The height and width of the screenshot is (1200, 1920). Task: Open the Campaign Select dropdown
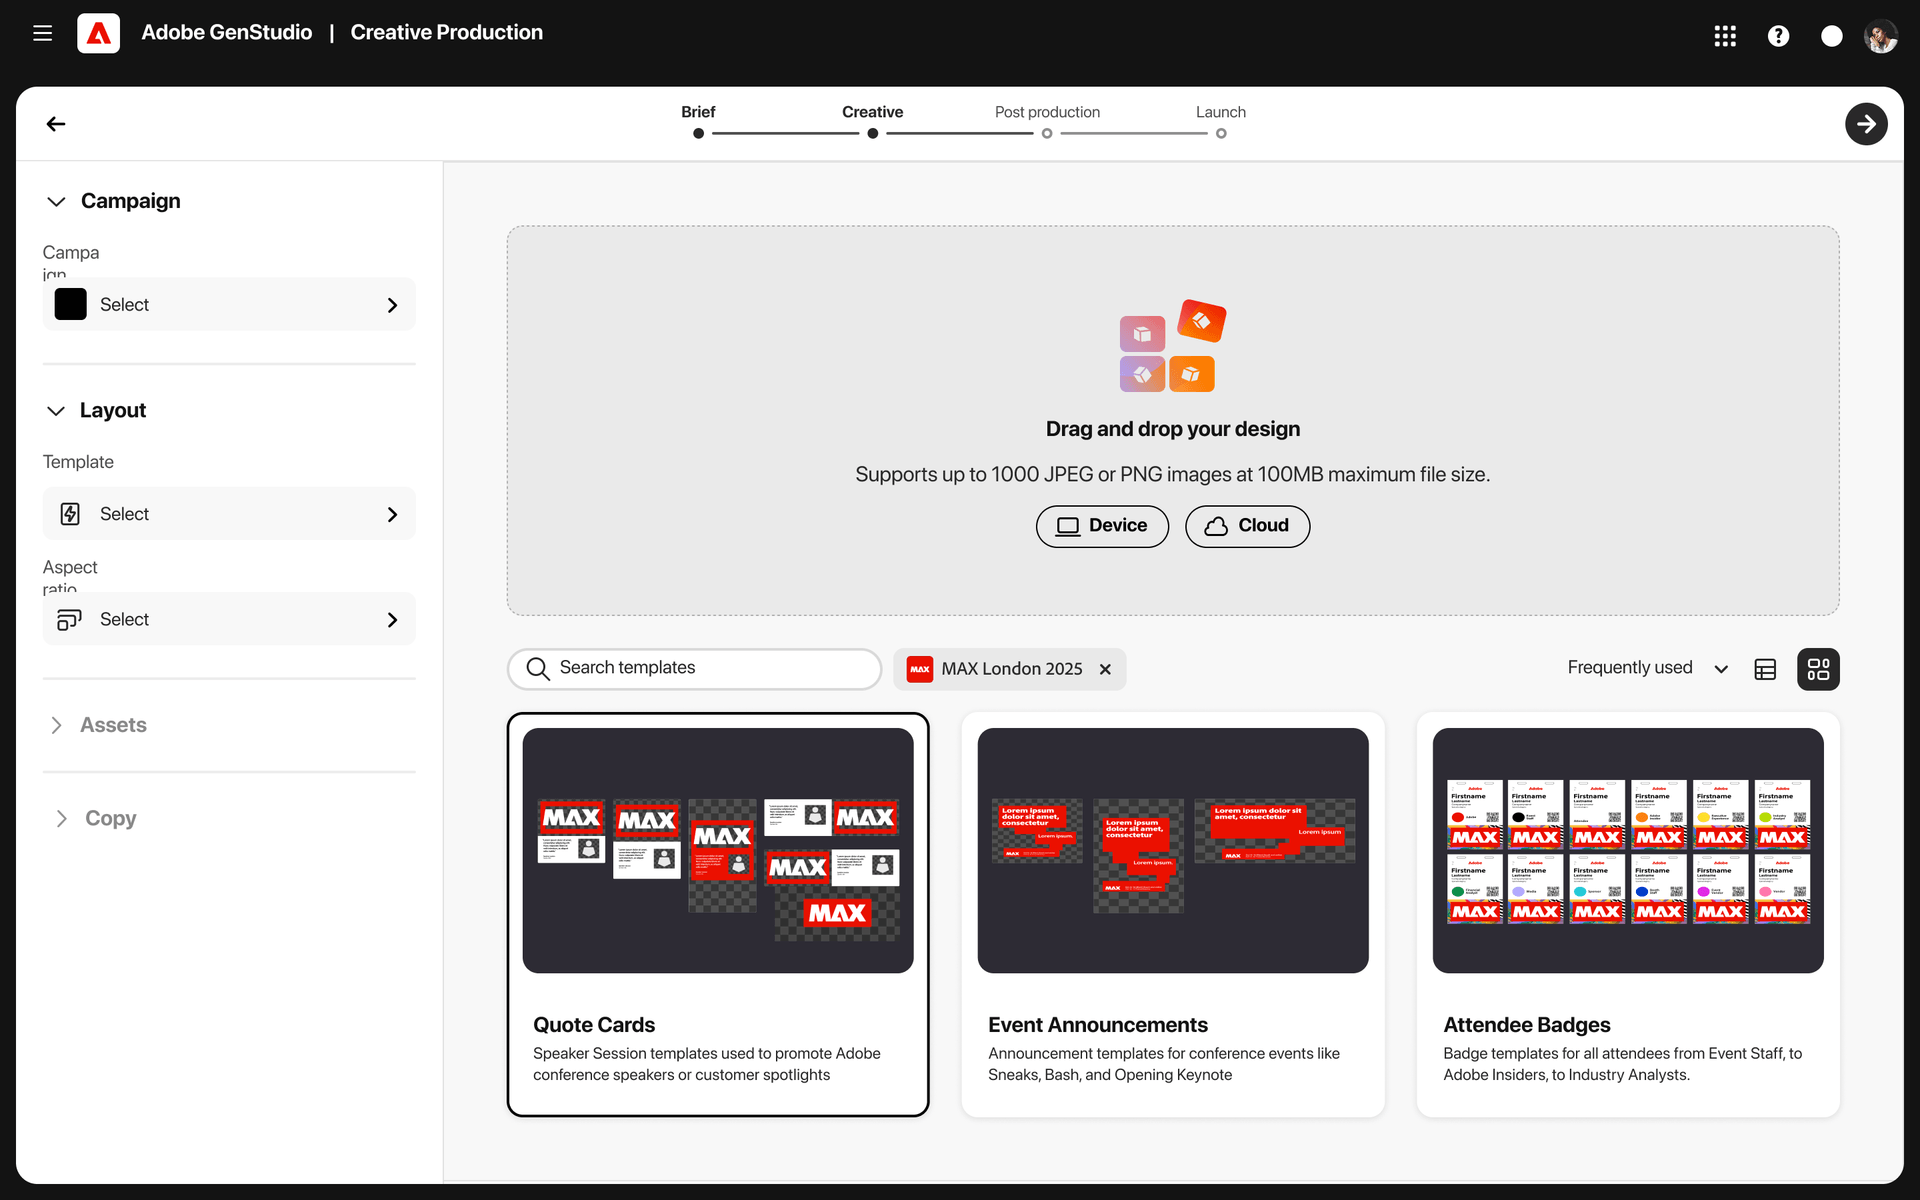click(229, 304)
